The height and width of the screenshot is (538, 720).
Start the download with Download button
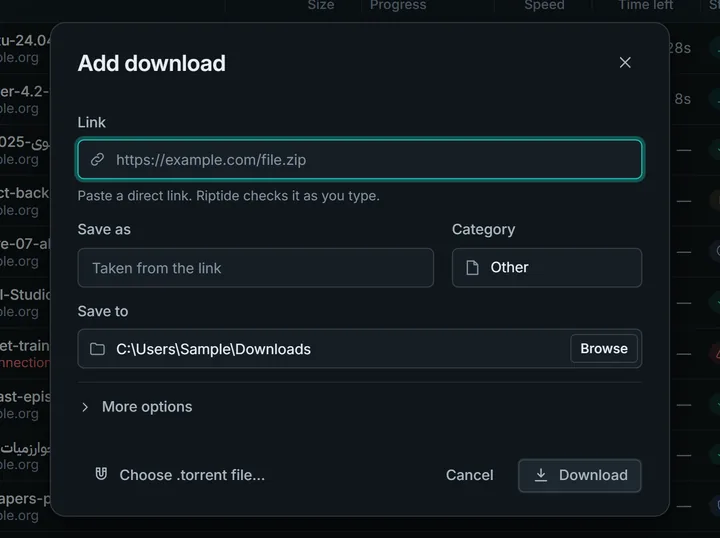pos(579,476)
